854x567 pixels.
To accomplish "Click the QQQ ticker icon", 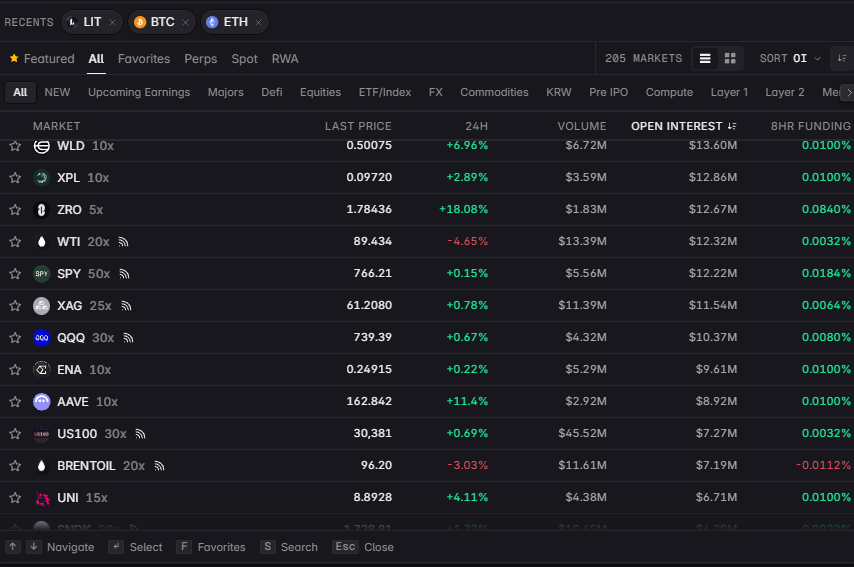I will point(41,338).
